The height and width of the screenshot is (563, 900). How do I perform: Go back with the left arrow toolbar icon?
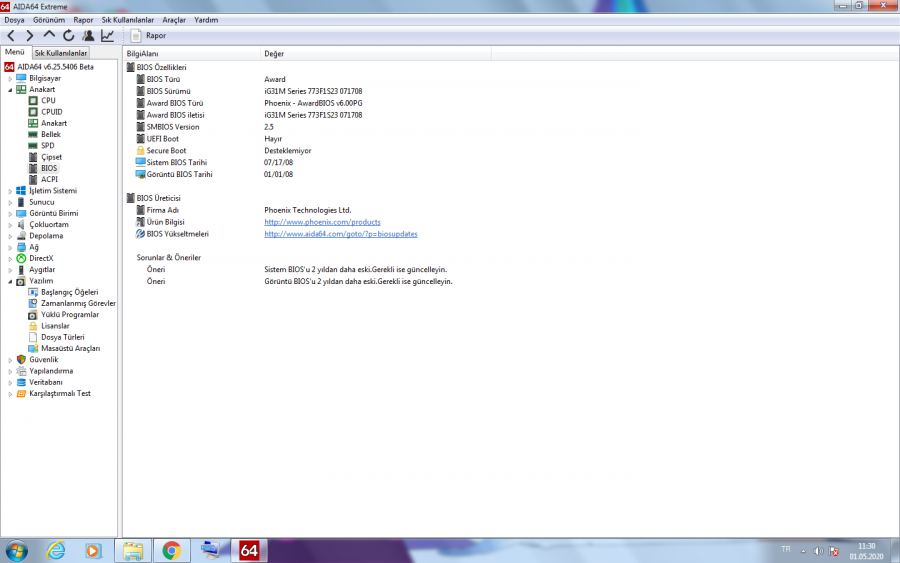click(11, 36)
